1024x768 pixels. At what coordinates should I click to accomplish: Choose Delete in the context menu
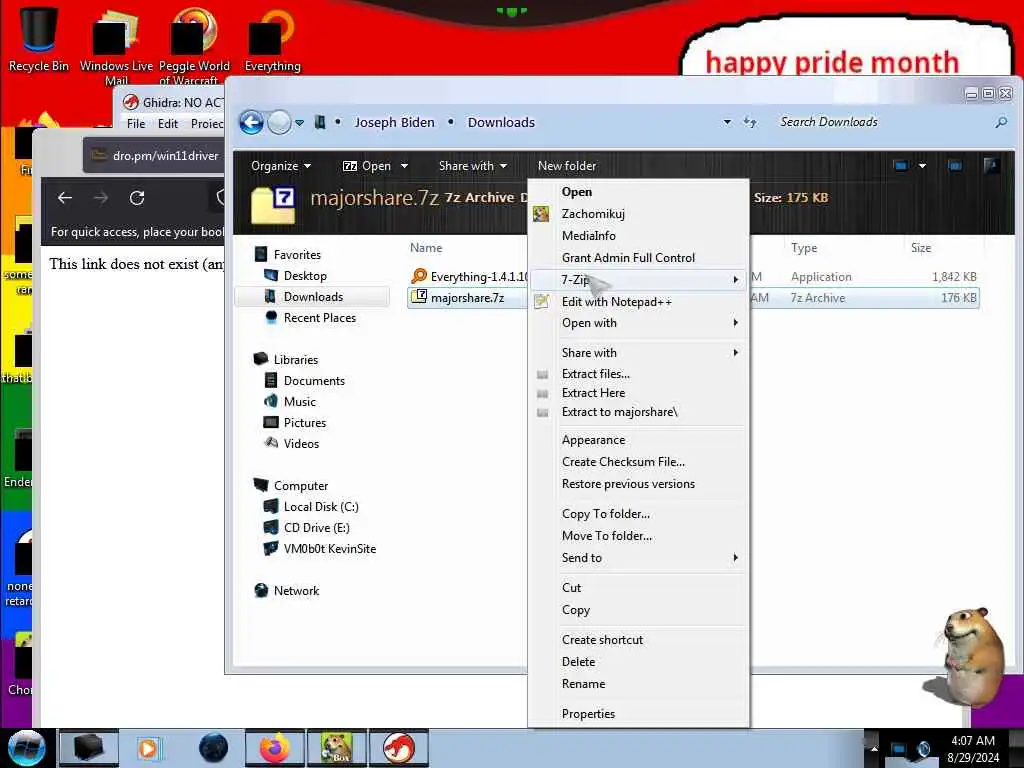pos(639,662)
